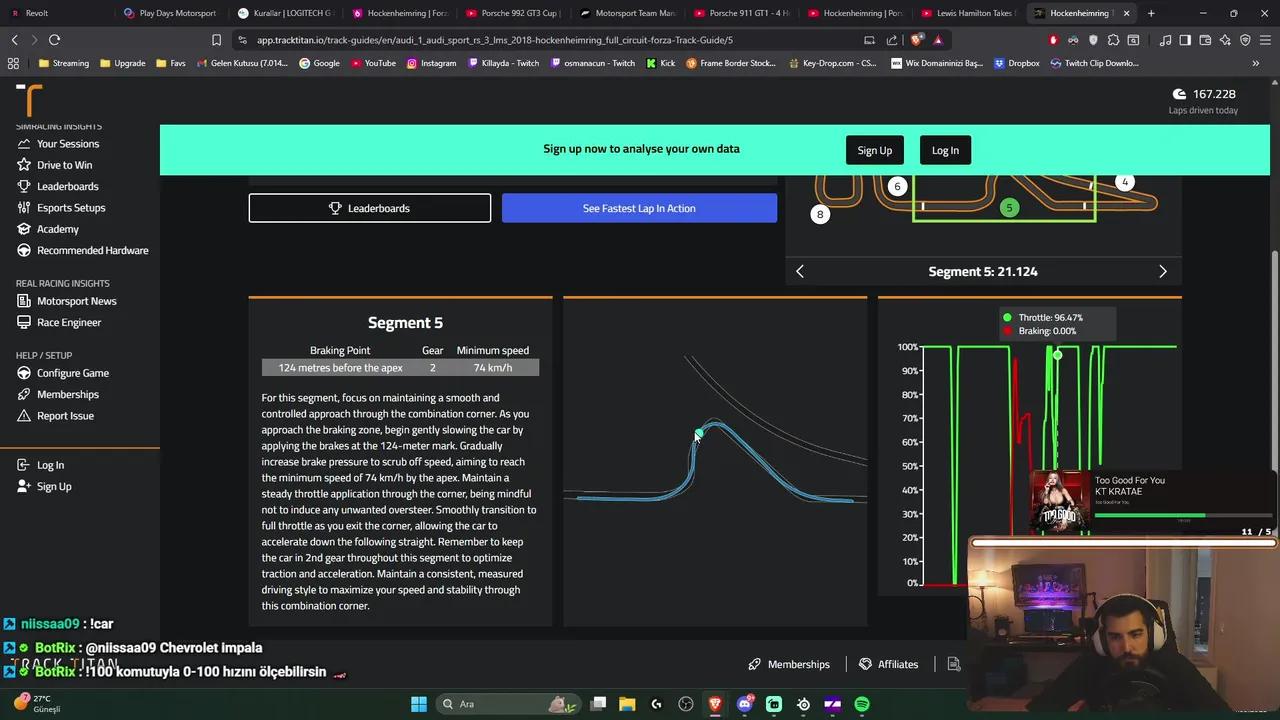Open the Kick bookmark
1280x720 pixels.
pos(660,63)
